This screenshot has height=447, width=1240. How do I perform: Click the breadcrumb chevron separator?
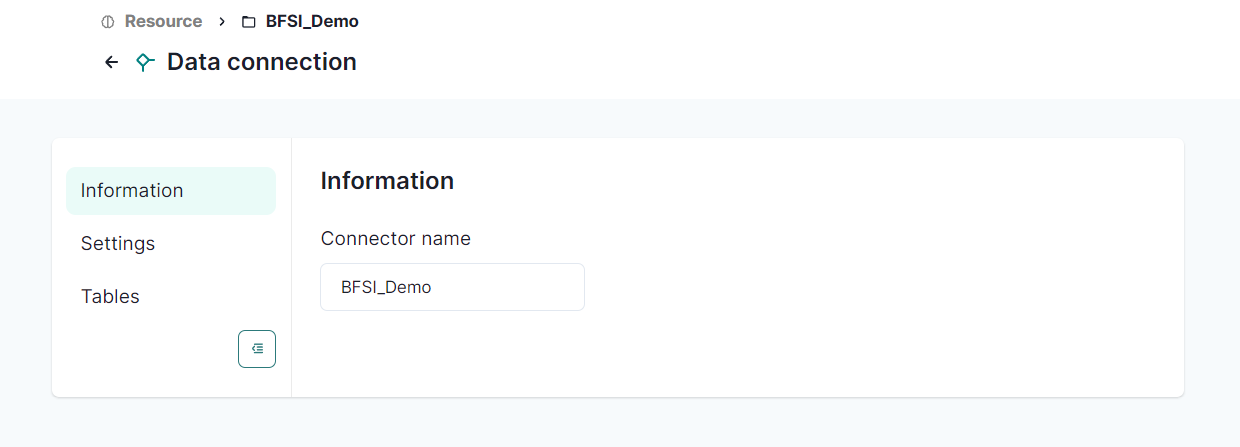[221, 21]
